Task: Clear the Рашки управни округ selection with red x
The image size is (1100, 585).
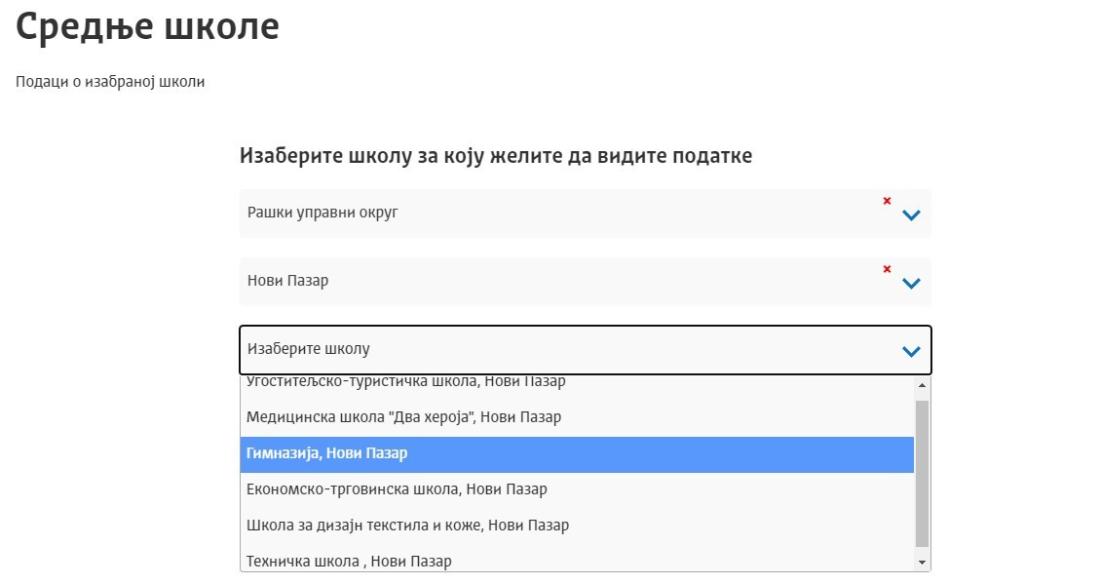Action: point(887,201)
